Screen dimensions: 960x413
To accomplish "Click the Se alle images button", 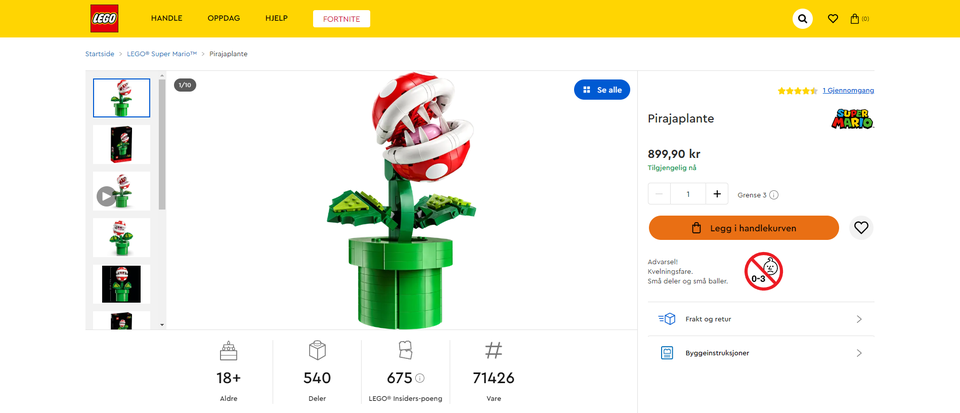I will pyautogui.click(x=602, y=90).
